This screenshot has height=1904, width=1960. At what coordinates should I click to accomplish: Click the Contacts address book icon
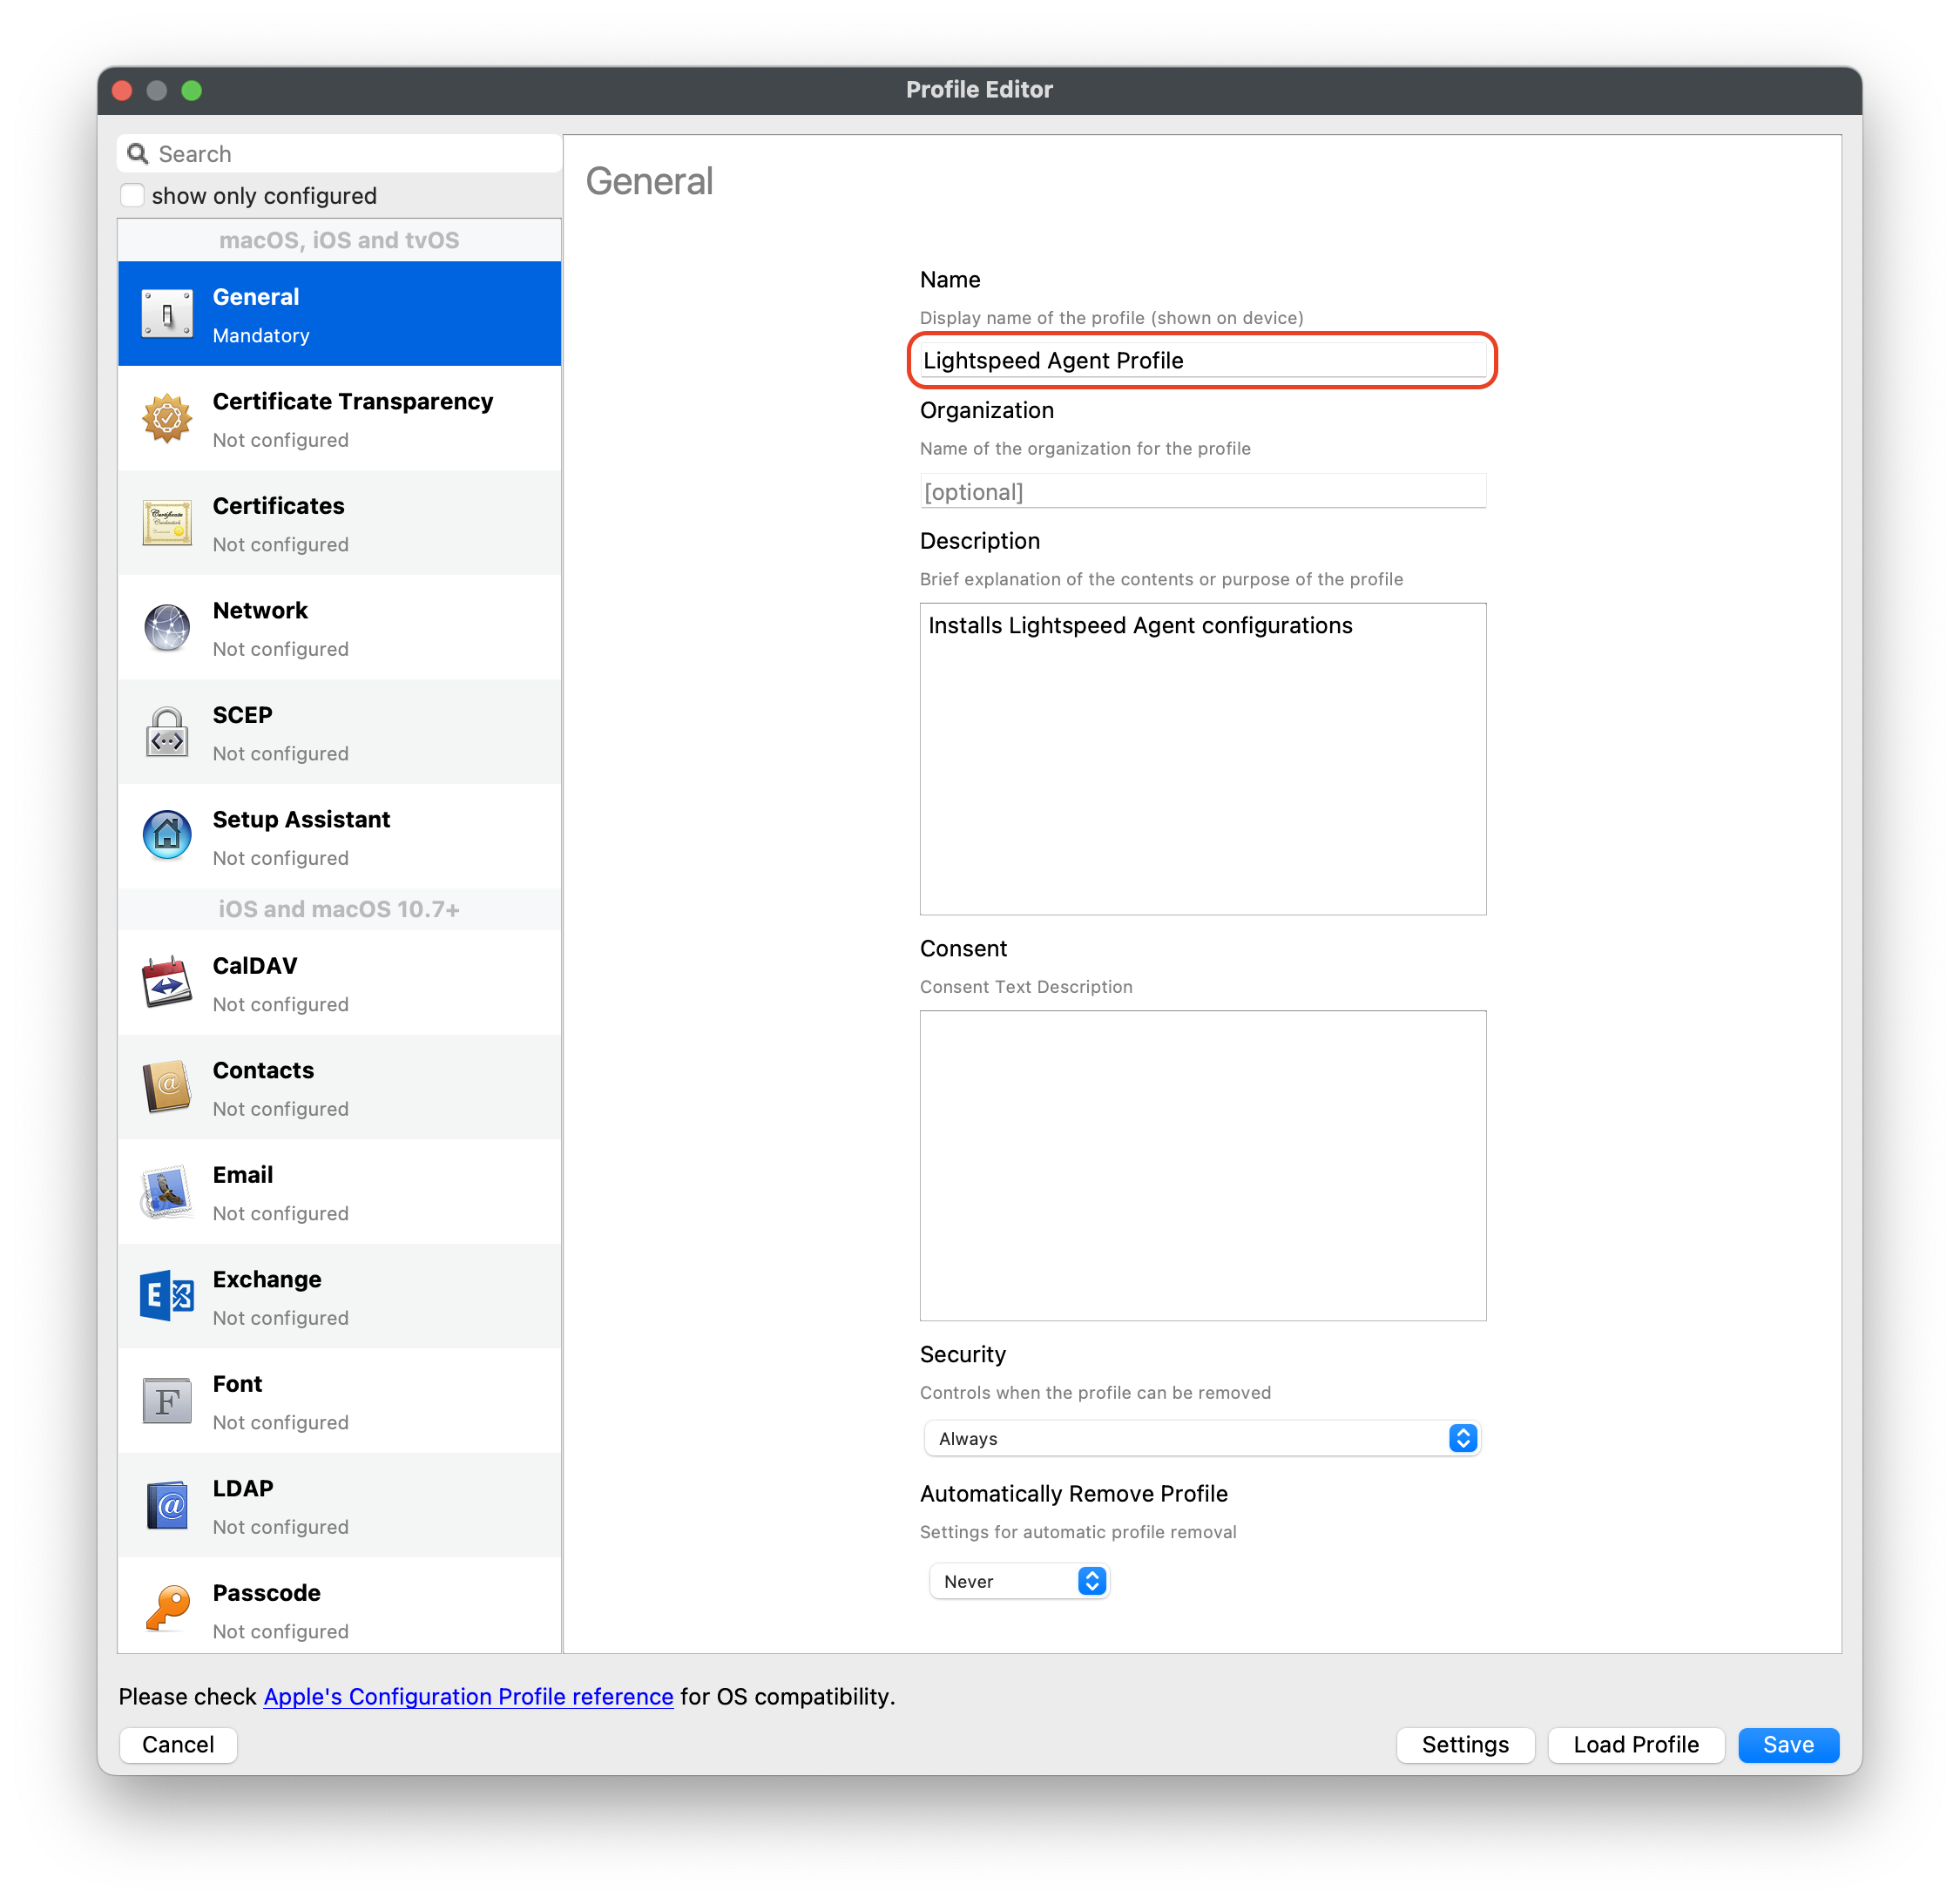point(167,1088)
